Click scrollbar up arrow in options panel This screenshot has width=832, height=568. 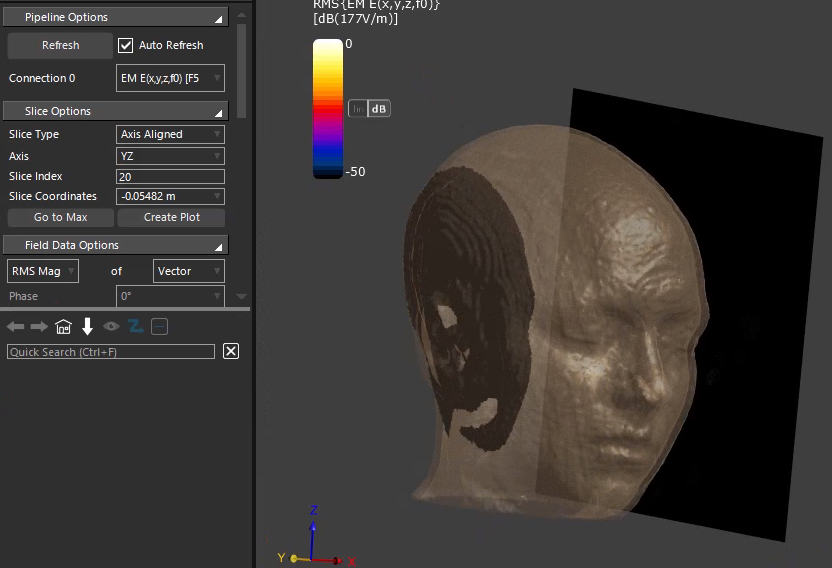(241, 15)
